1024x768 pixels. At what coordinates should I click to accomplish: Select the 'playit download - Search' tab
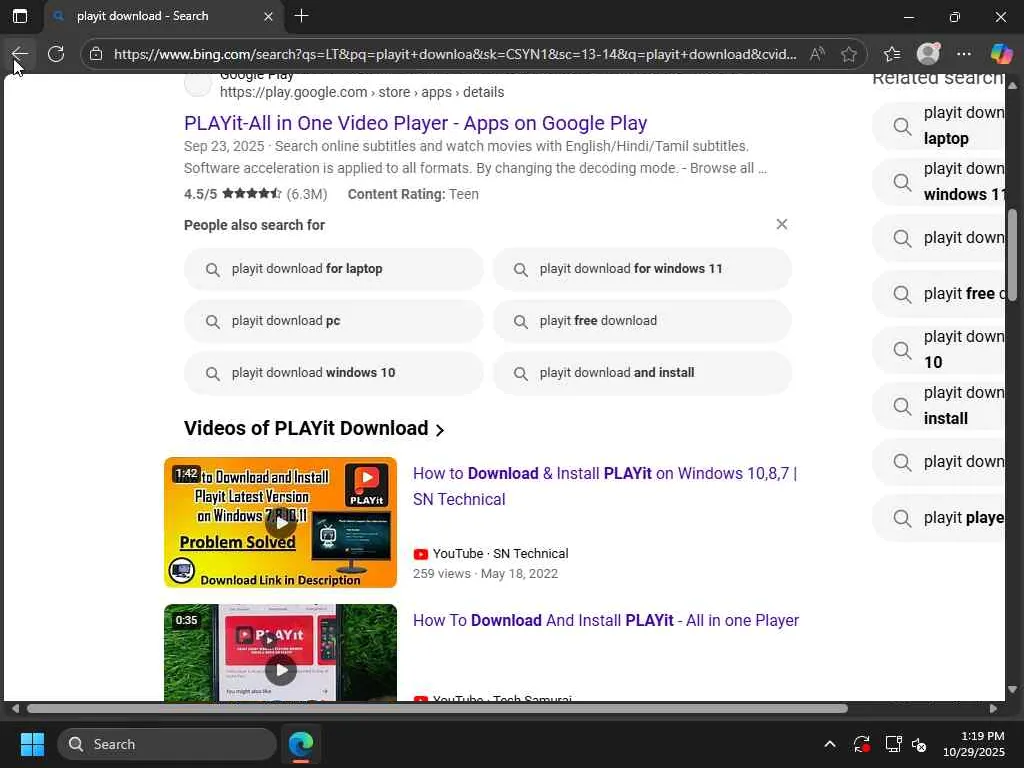(x=163, y=16)
